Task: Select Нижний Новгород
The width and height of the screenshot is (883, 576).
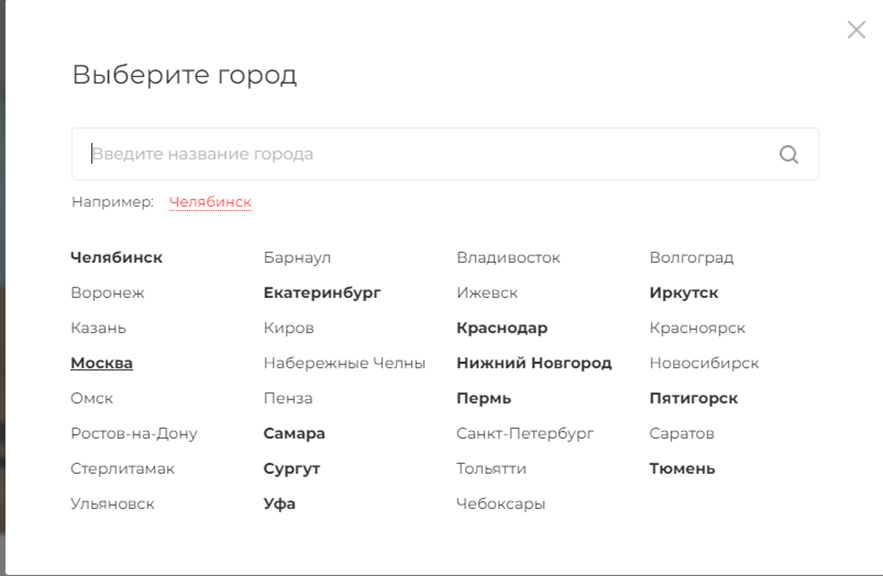Action: click(x=534, y=363)
